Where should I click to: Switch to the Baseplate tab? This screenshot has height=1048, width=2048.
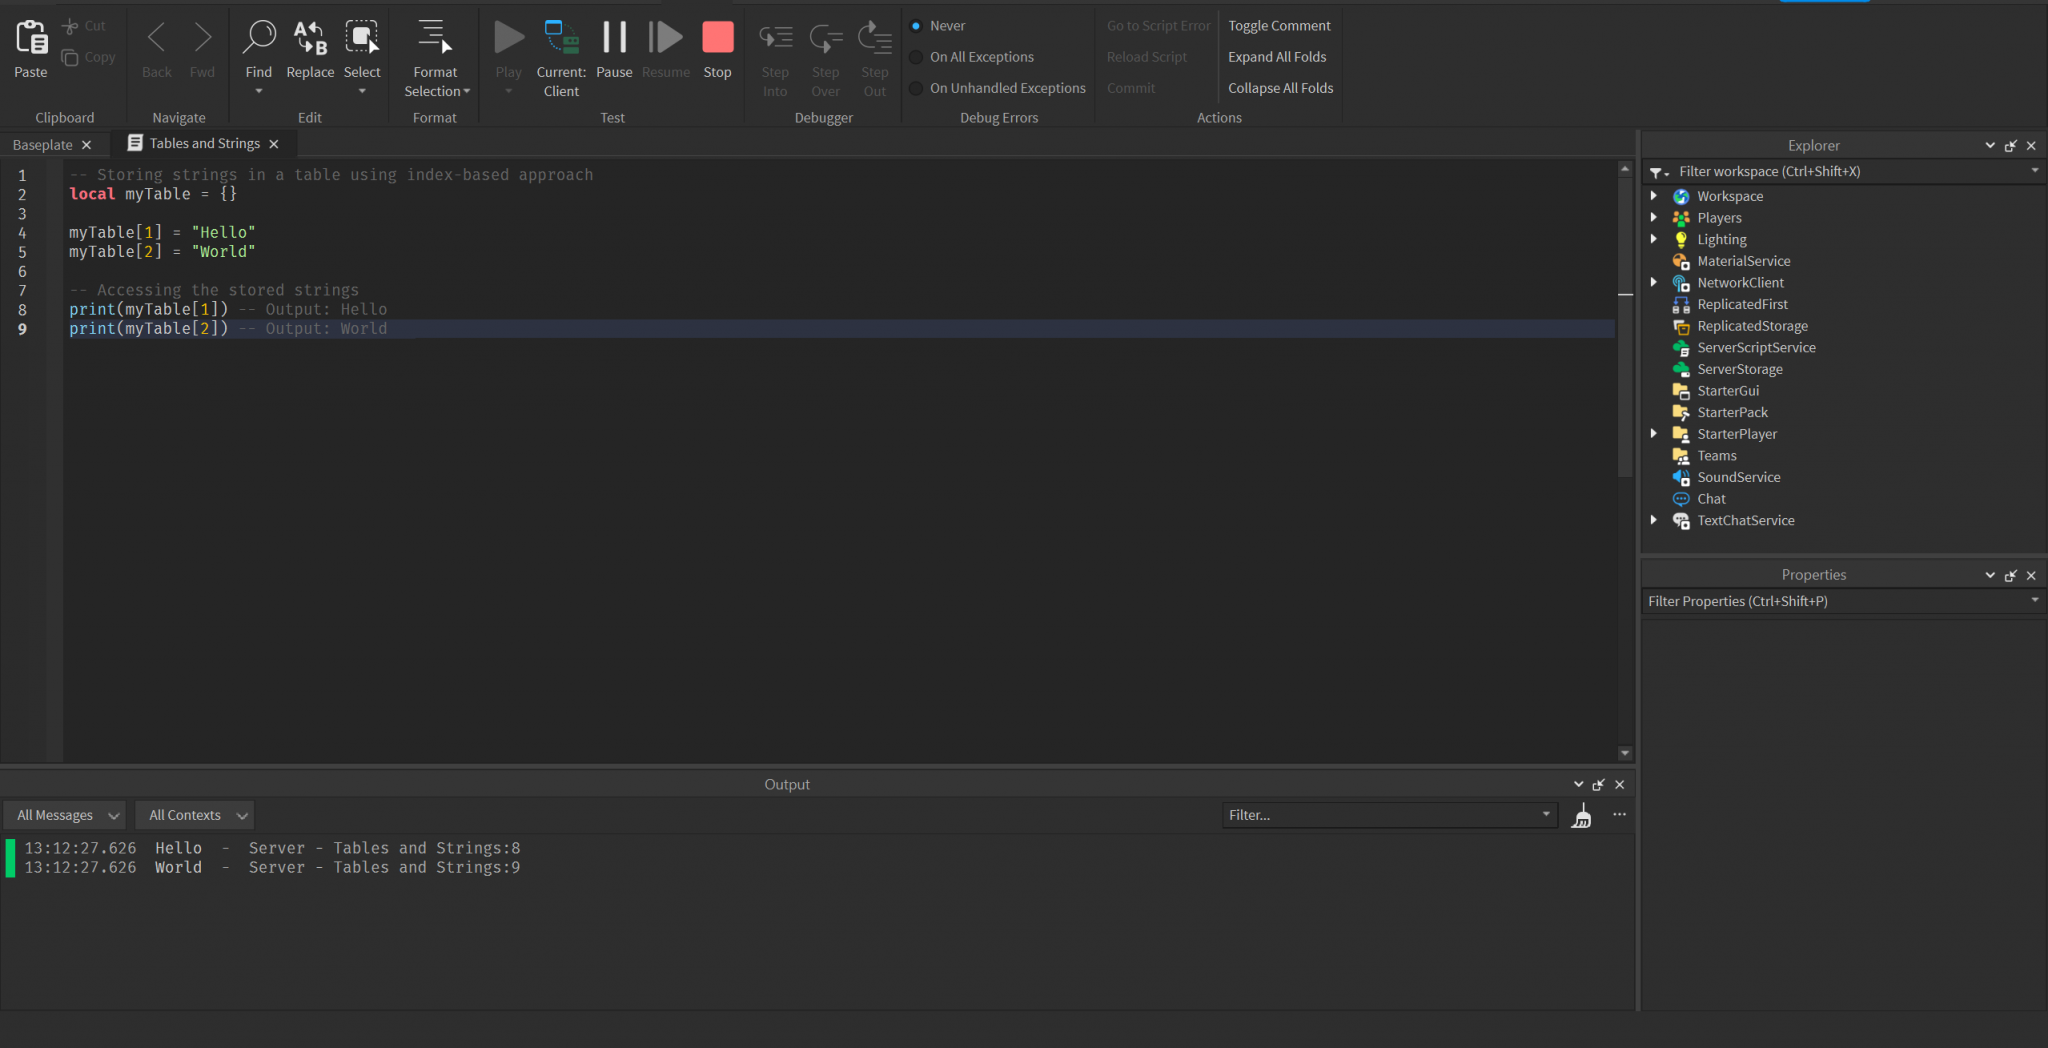(x=44, y=144)
